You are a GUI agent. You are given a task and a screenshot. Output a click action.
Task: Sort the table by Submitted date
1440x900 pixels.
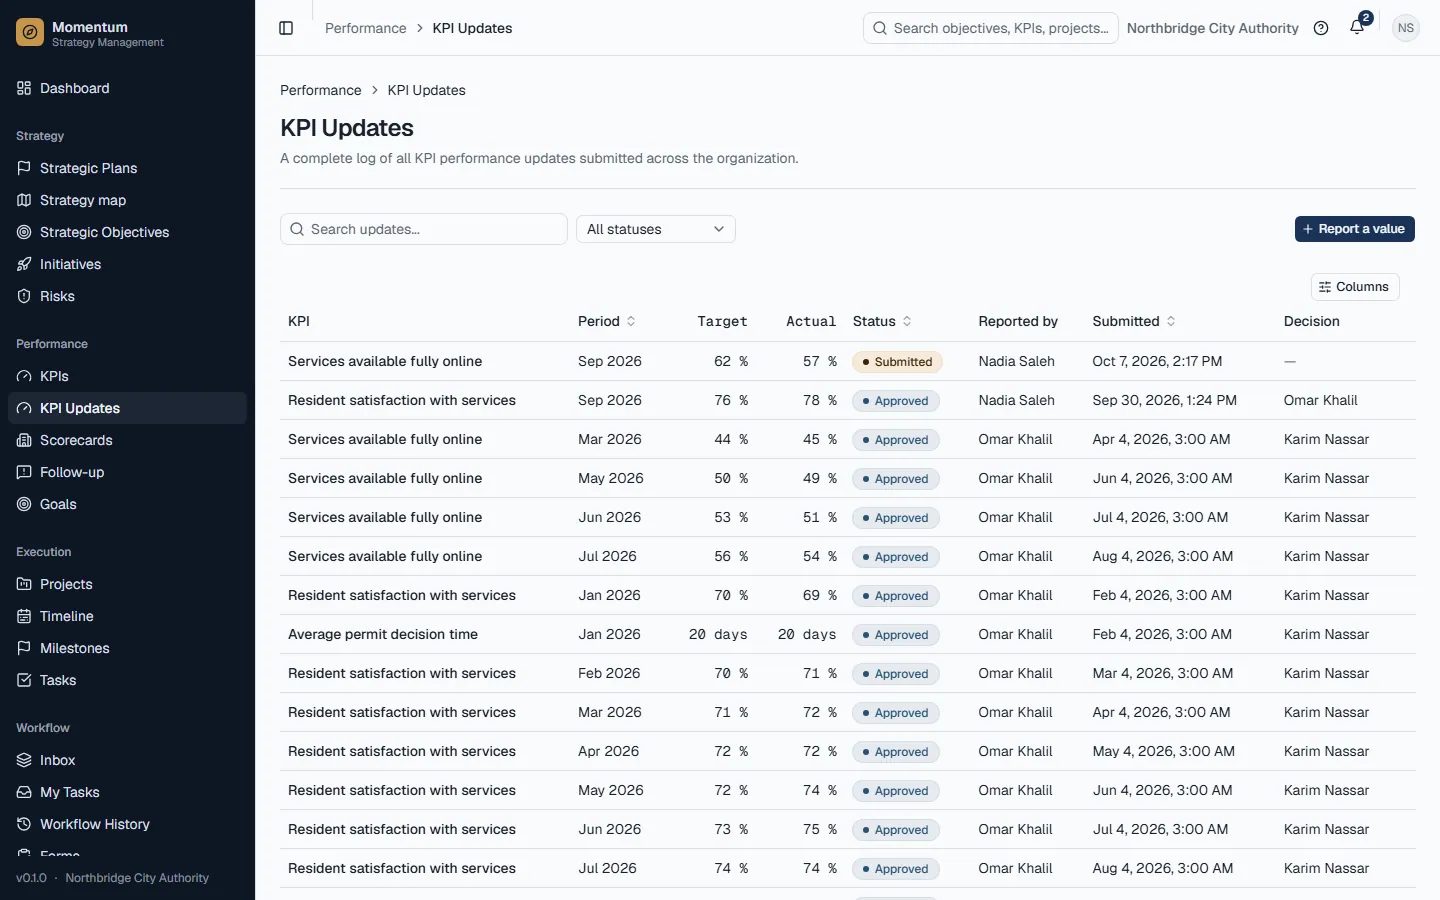pos(1134,321)
